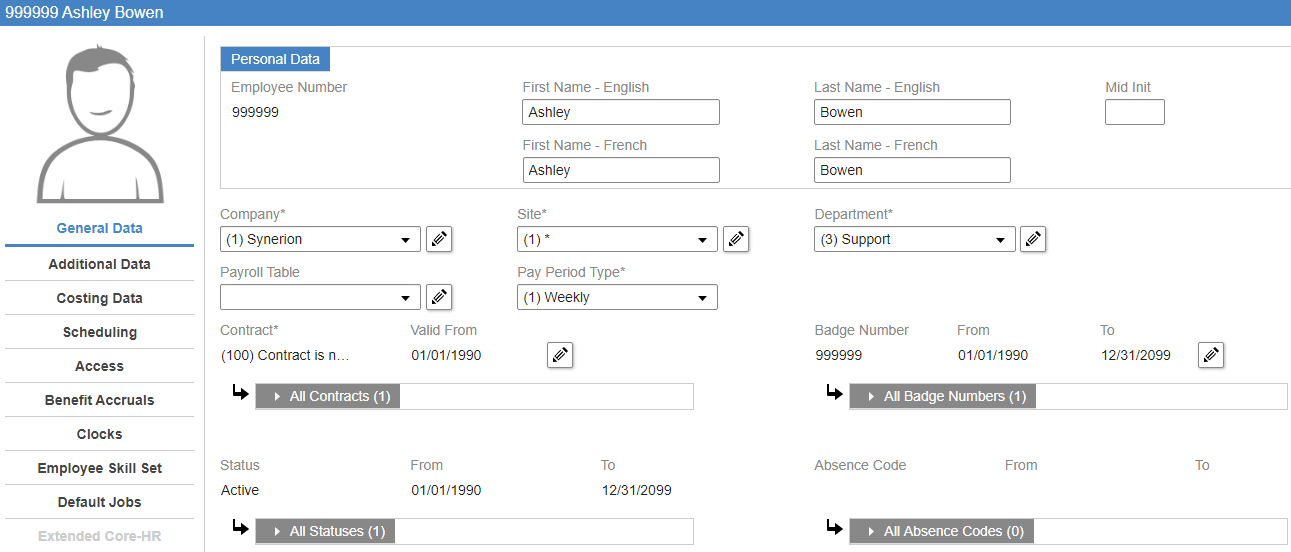
Task: Open the Scheduling section in sidebar
Action: point(99,332)
